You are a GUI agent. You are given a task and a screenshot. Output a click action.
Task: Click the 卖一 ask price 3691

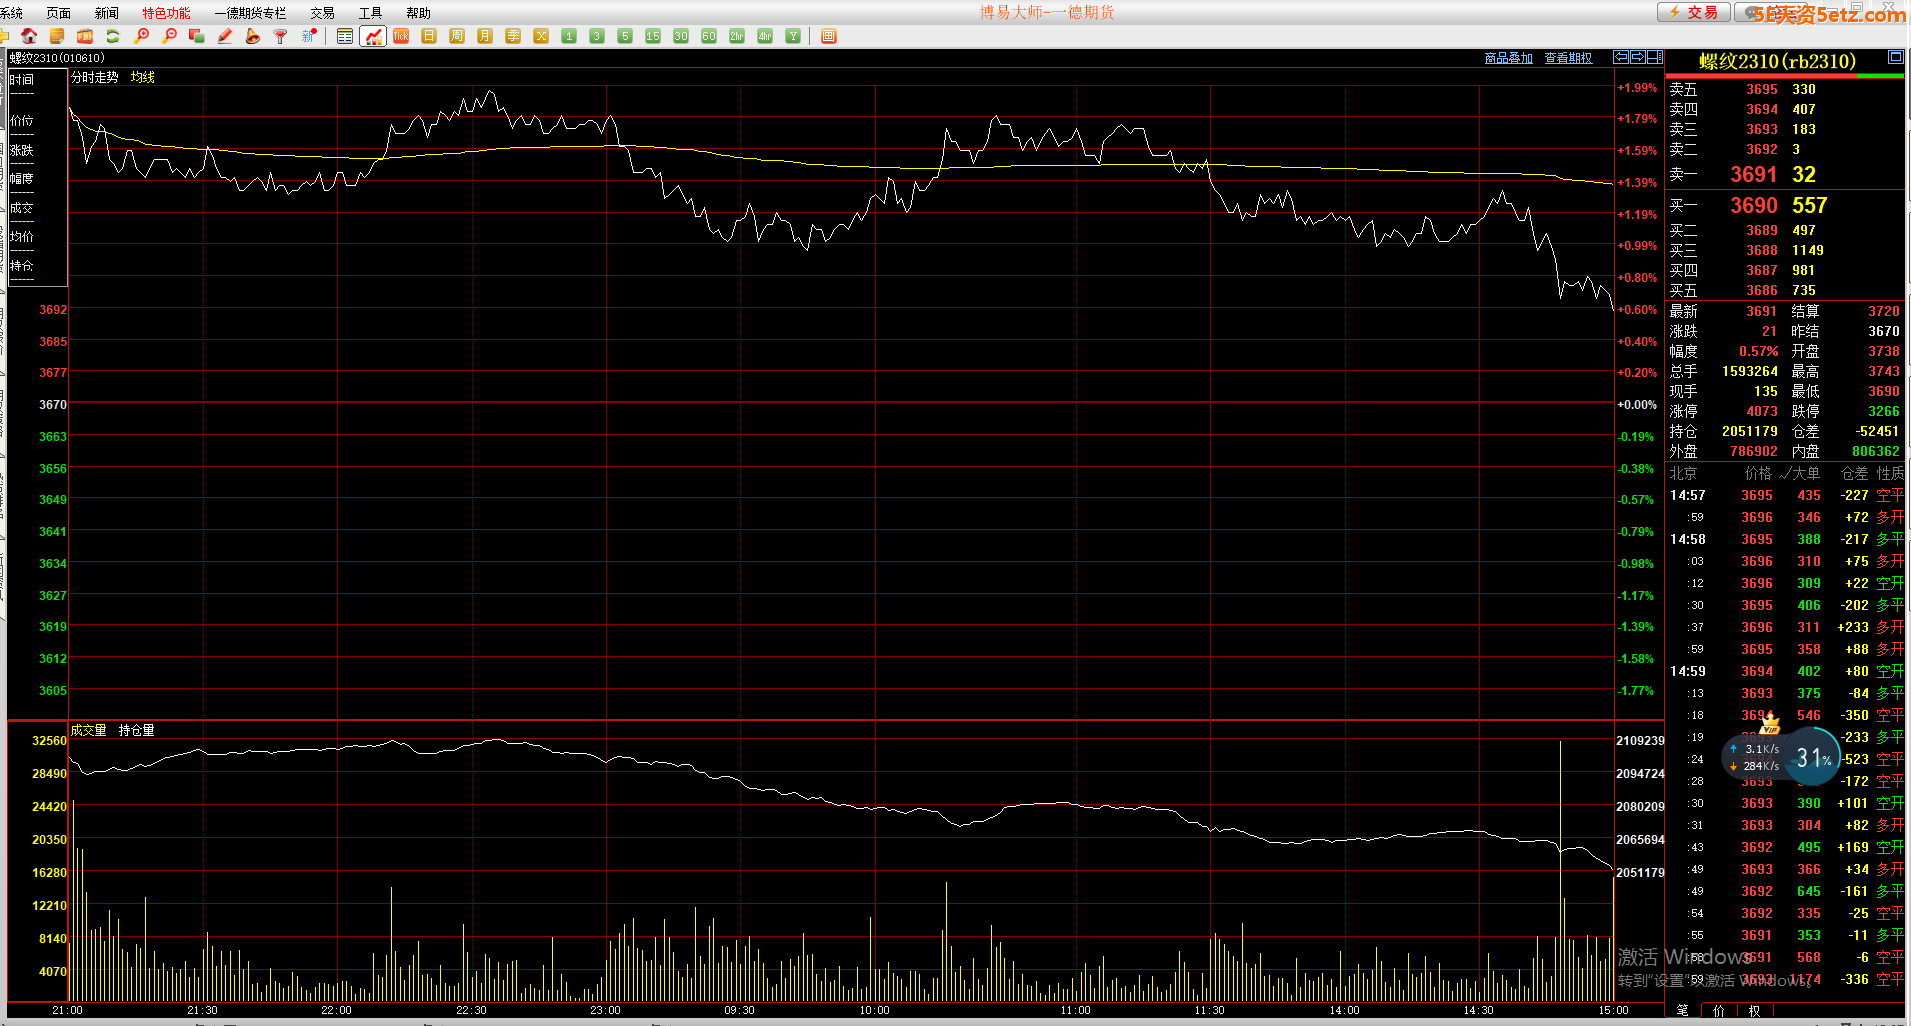pyautogui.click(x=1754, y=175)
